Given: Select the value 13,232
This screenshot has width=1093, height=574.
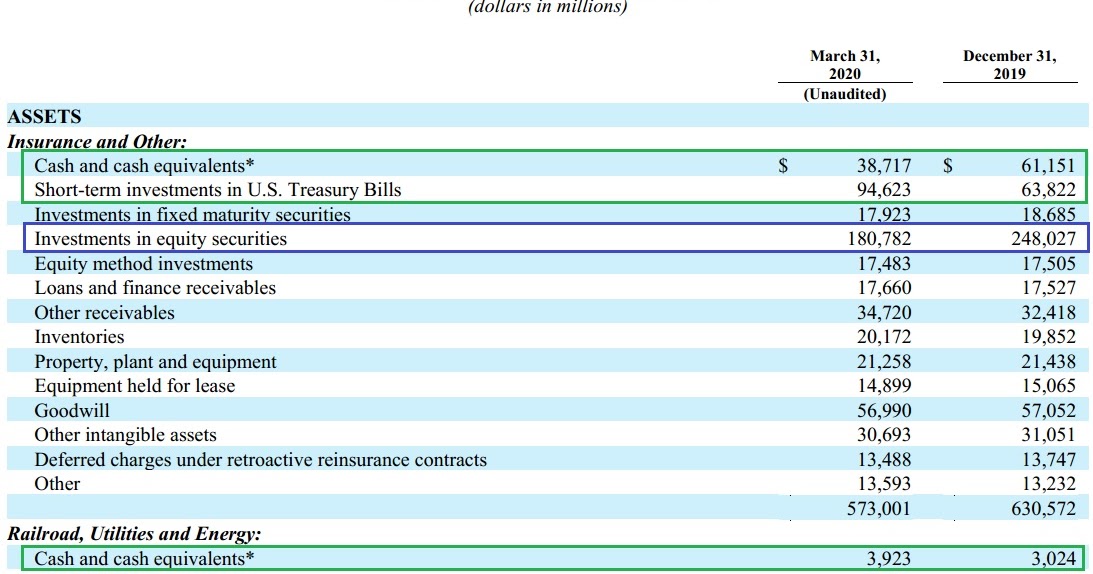Looking at the screenshot, I should pyautogui.click(x=1048, y=483).
